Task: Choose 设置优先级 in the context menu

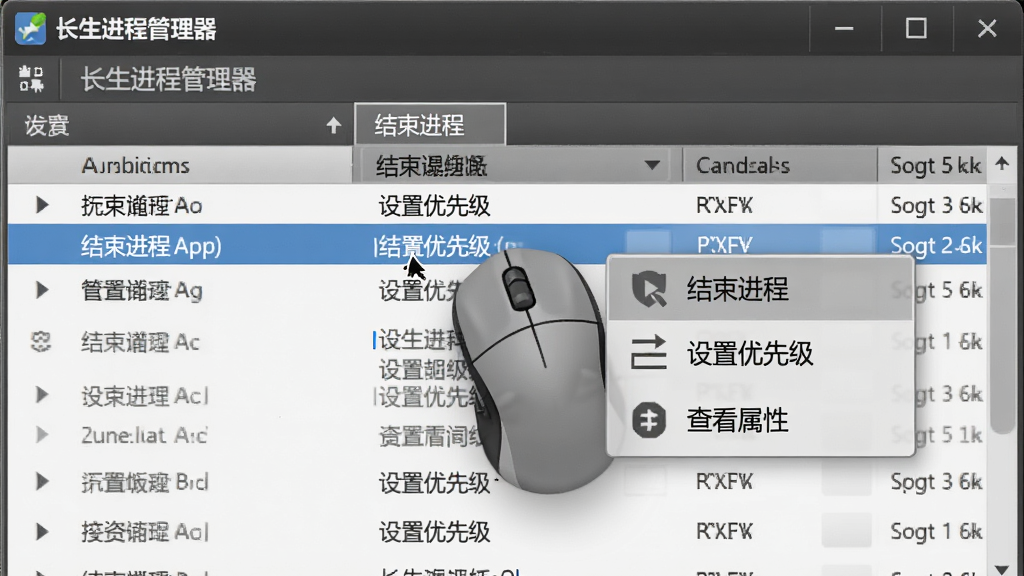Action: (760, 353)
